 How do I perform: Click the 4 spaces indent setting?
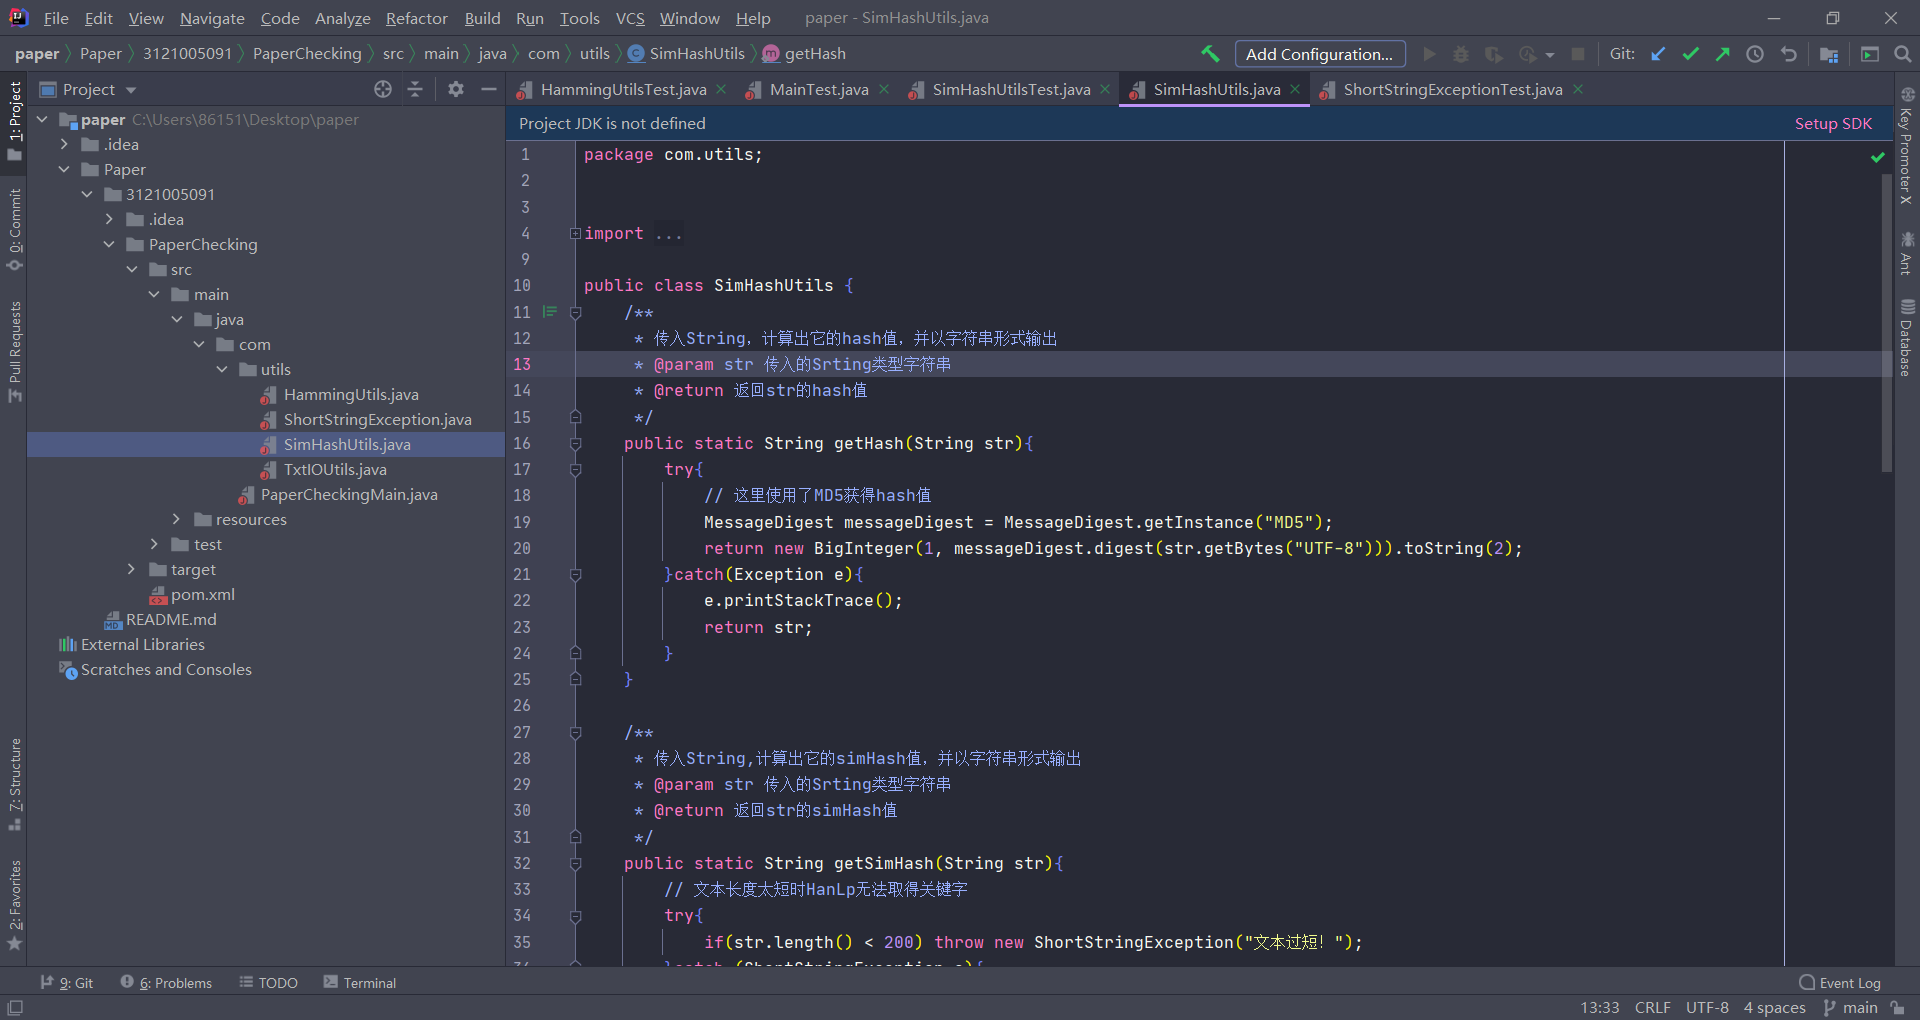coord(1774,1007)
